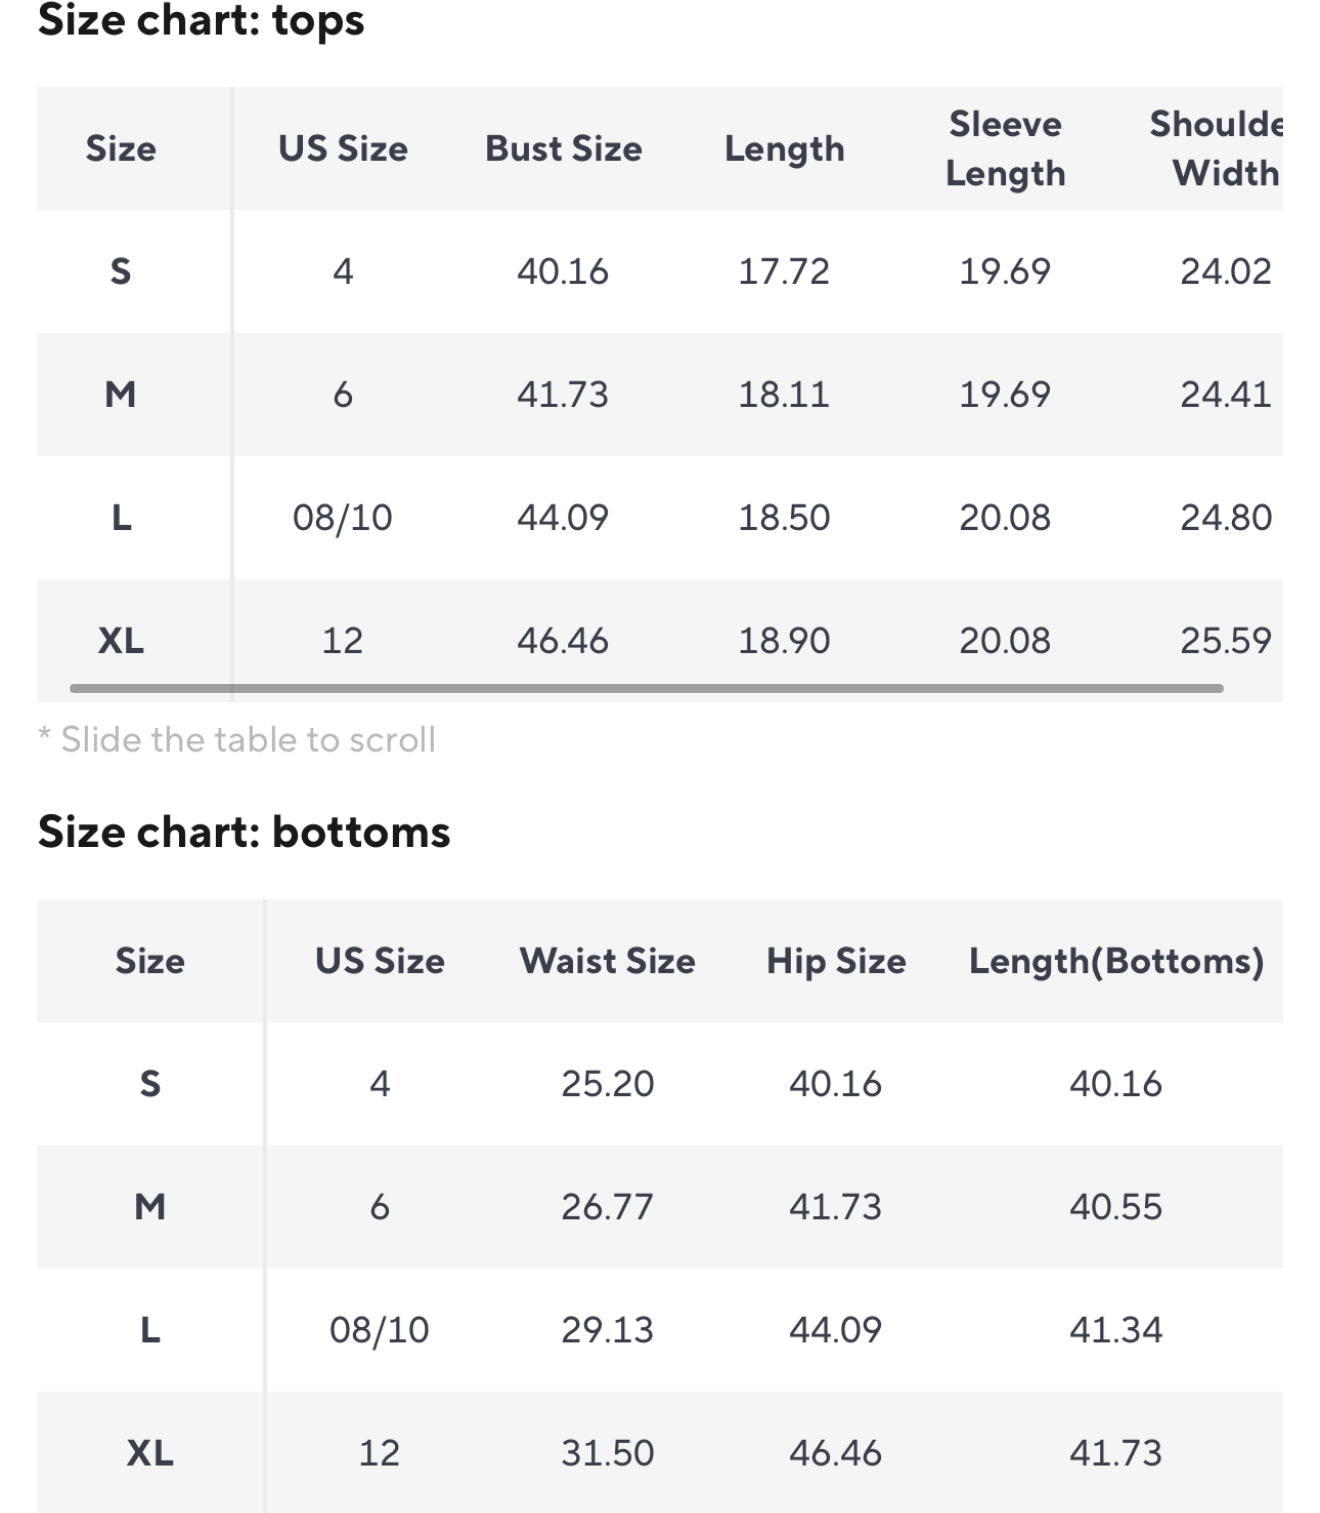Click the 08/10 US size in tops chart
This screenshot has width=1320, height=1513.
click(x=342, y=518)
